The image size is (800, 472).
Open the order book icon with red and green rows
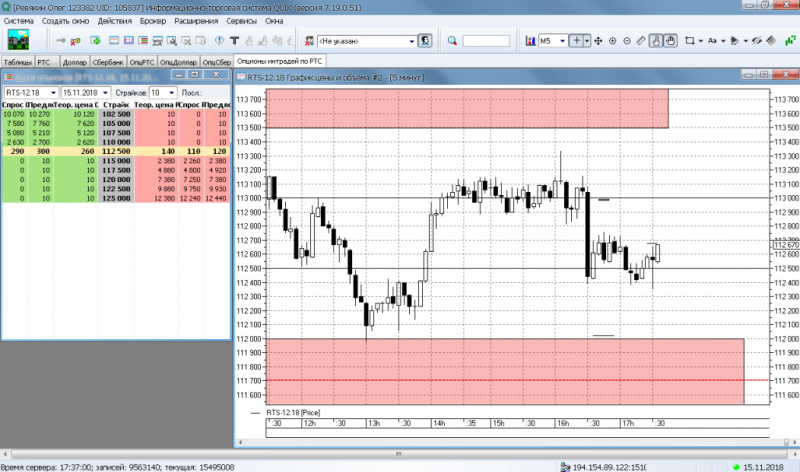[143, 41]
